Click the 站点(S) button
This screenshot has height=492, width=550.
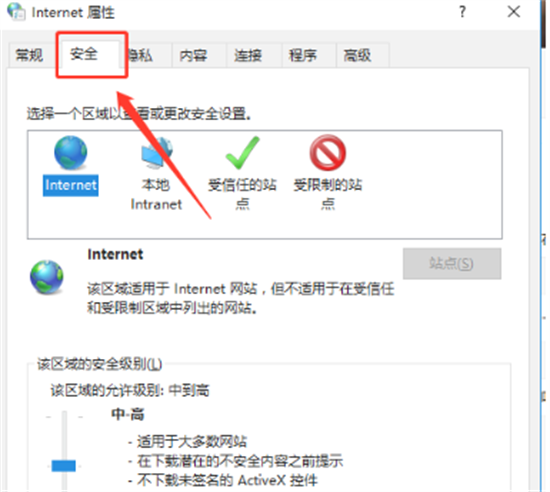pyautogui.click(x=452, y=263)
